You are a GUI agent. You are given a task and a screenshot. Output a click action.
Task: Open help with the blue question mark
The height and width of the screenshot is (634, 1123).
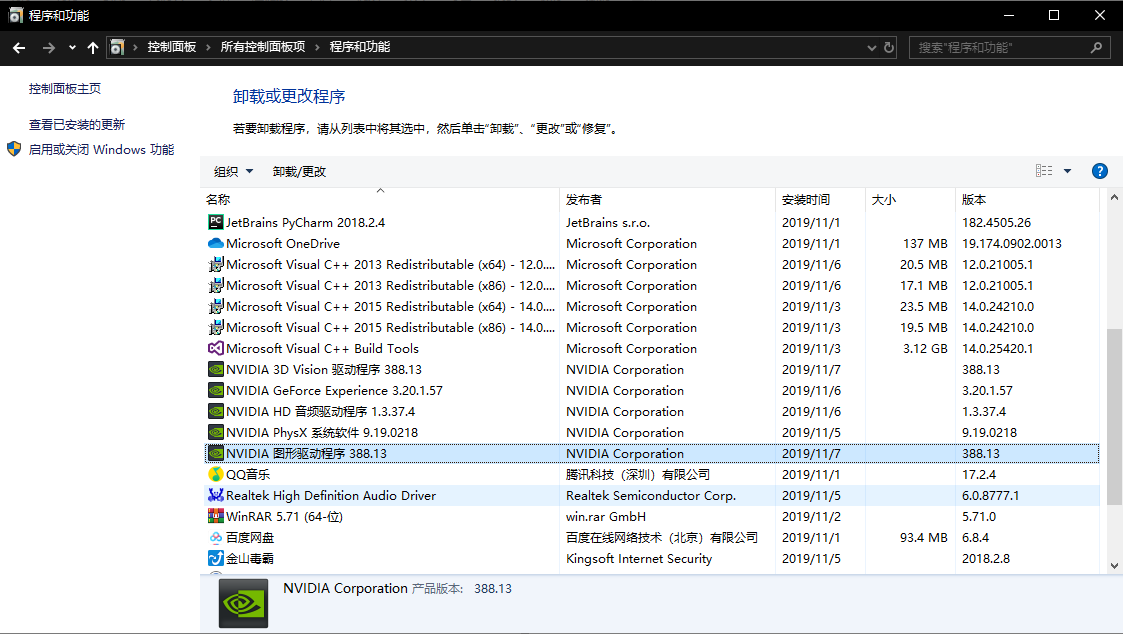[x=1099, y=171]
